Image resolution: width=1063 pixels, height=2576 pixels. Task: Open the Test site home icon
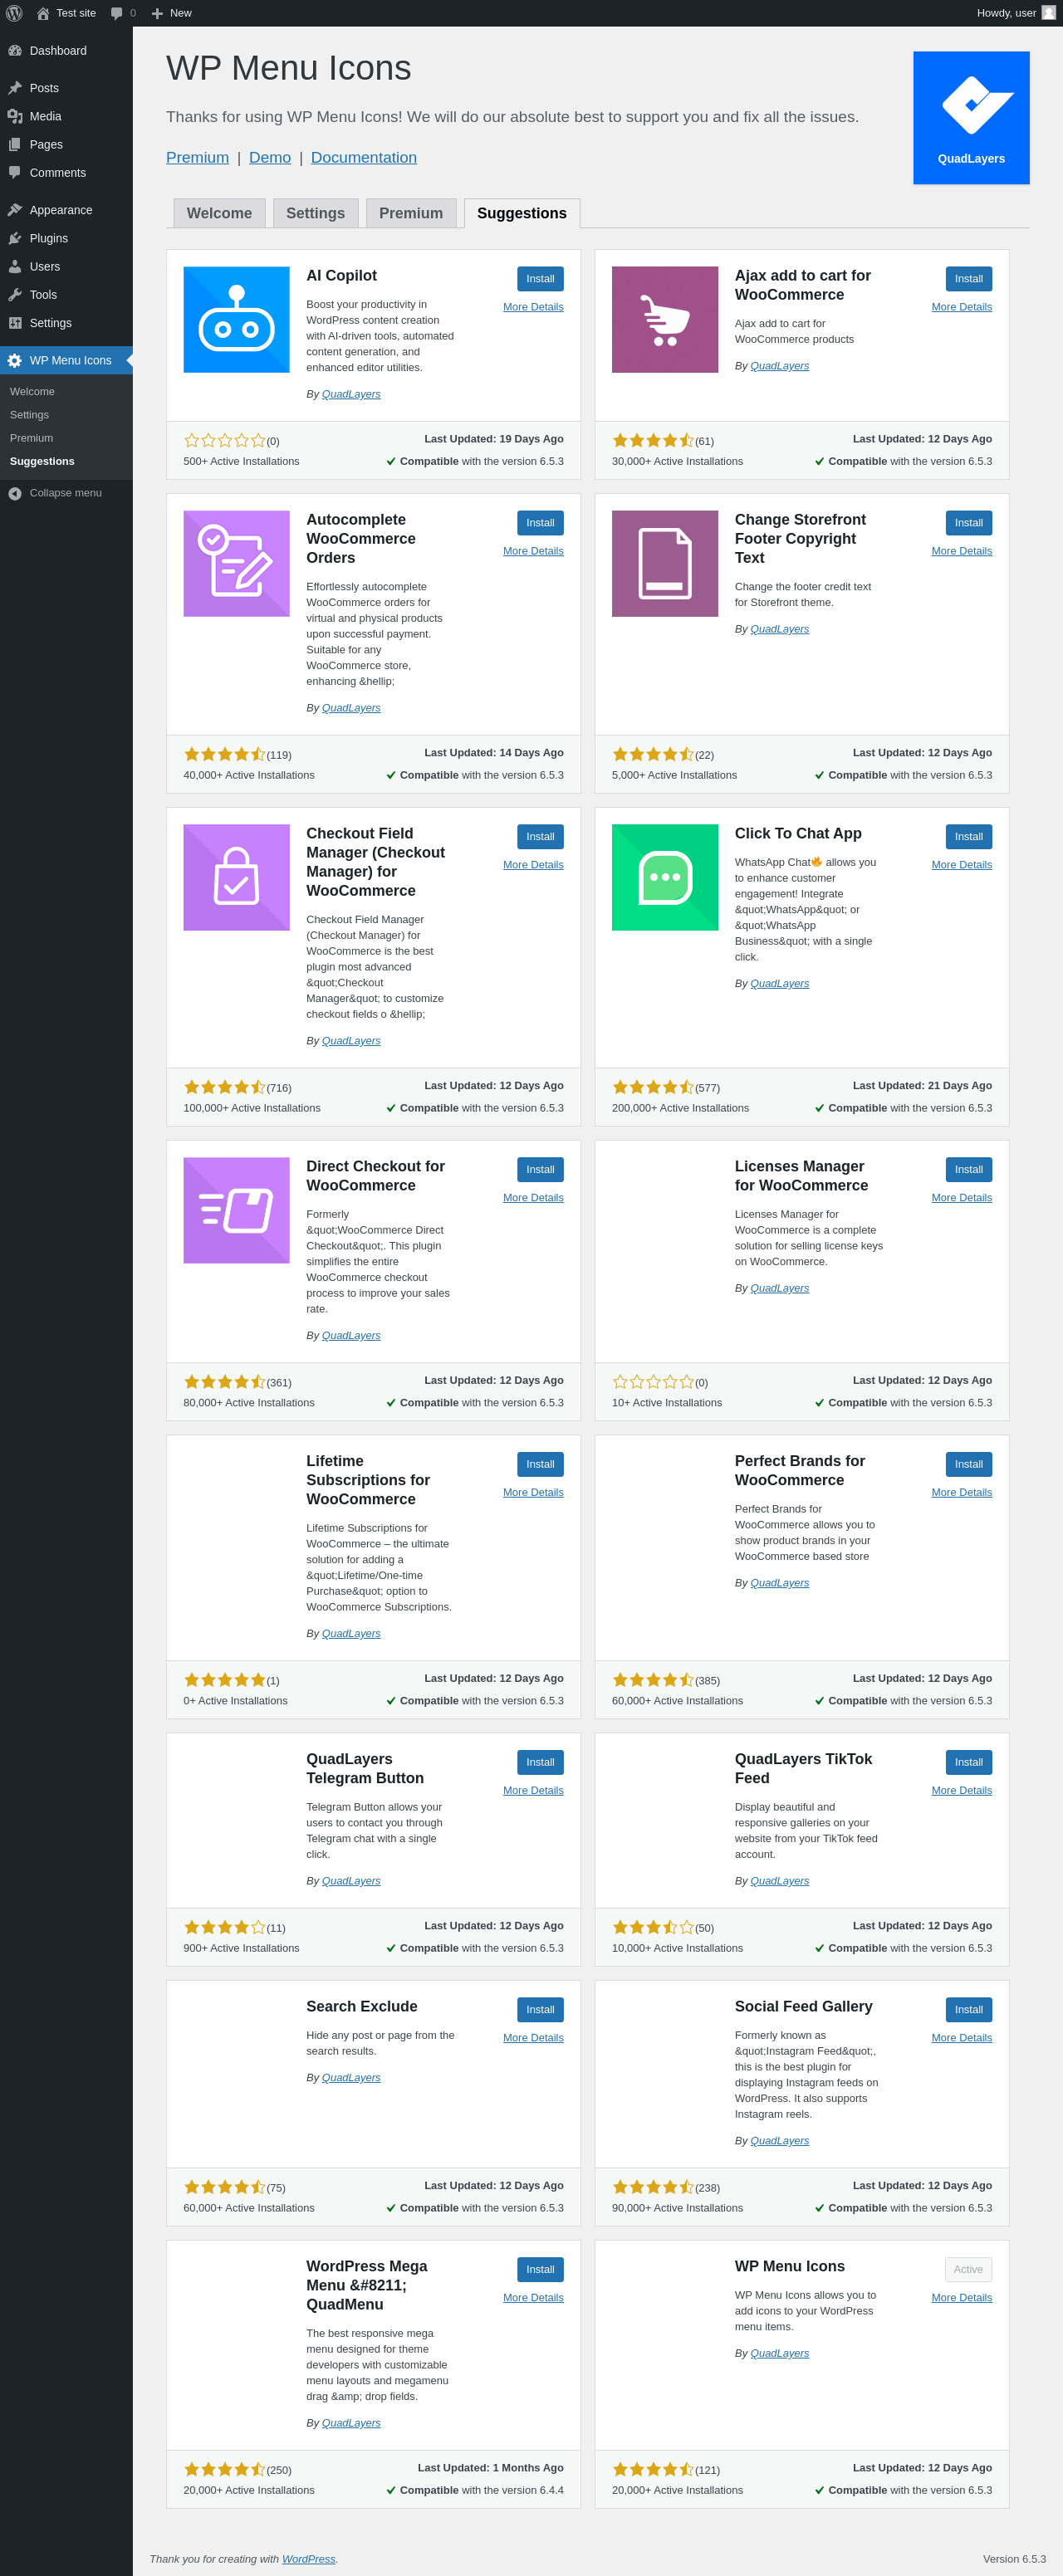pos(43,13)
